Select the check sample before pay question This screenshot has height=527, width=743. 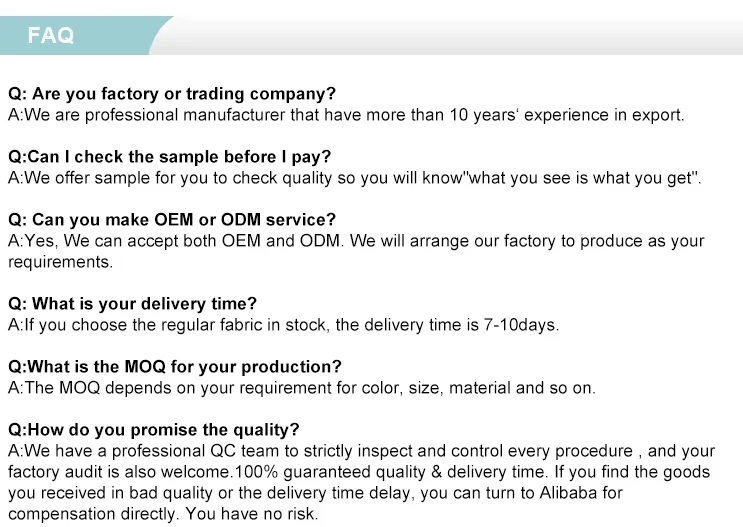pyautogui.click(x=169, y=157)
